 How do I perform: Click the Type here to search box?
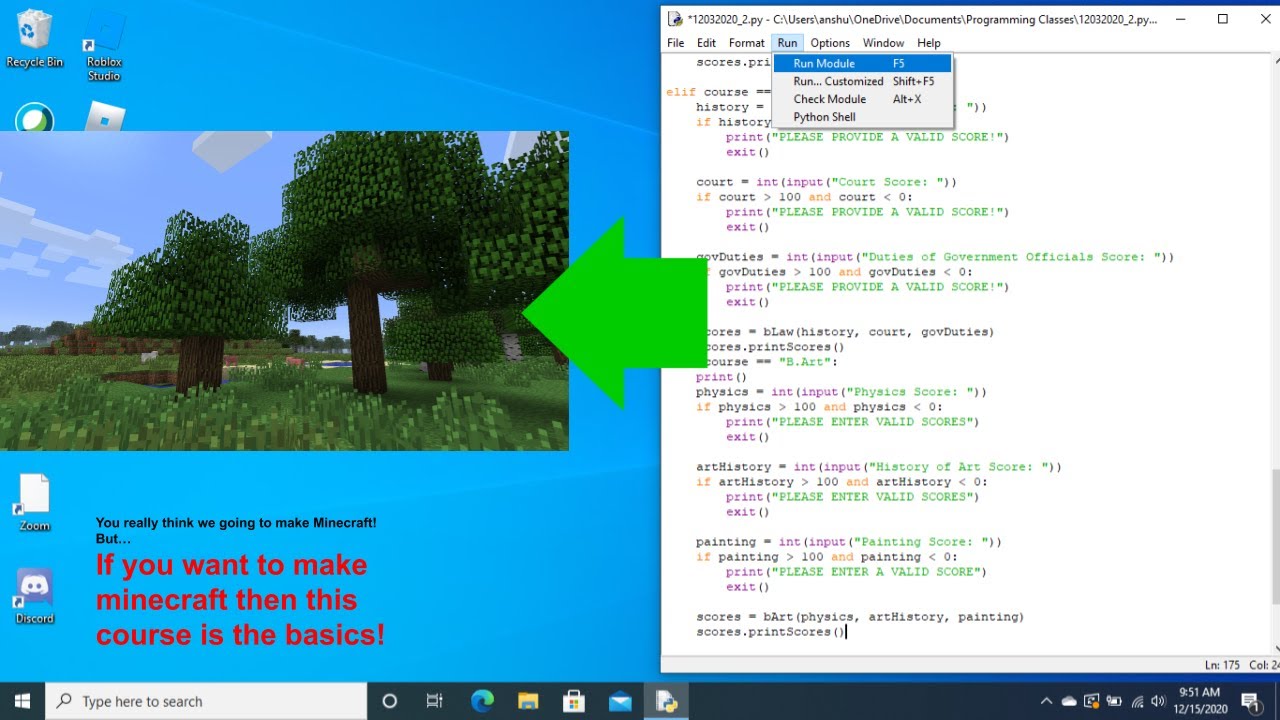tap(207, 701)
